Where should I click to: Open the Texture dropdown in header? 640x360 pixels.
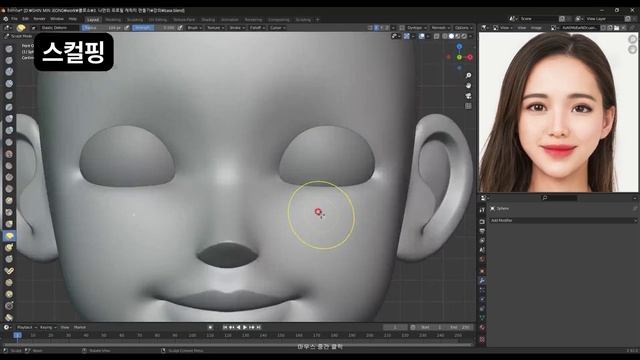point(215,28)
